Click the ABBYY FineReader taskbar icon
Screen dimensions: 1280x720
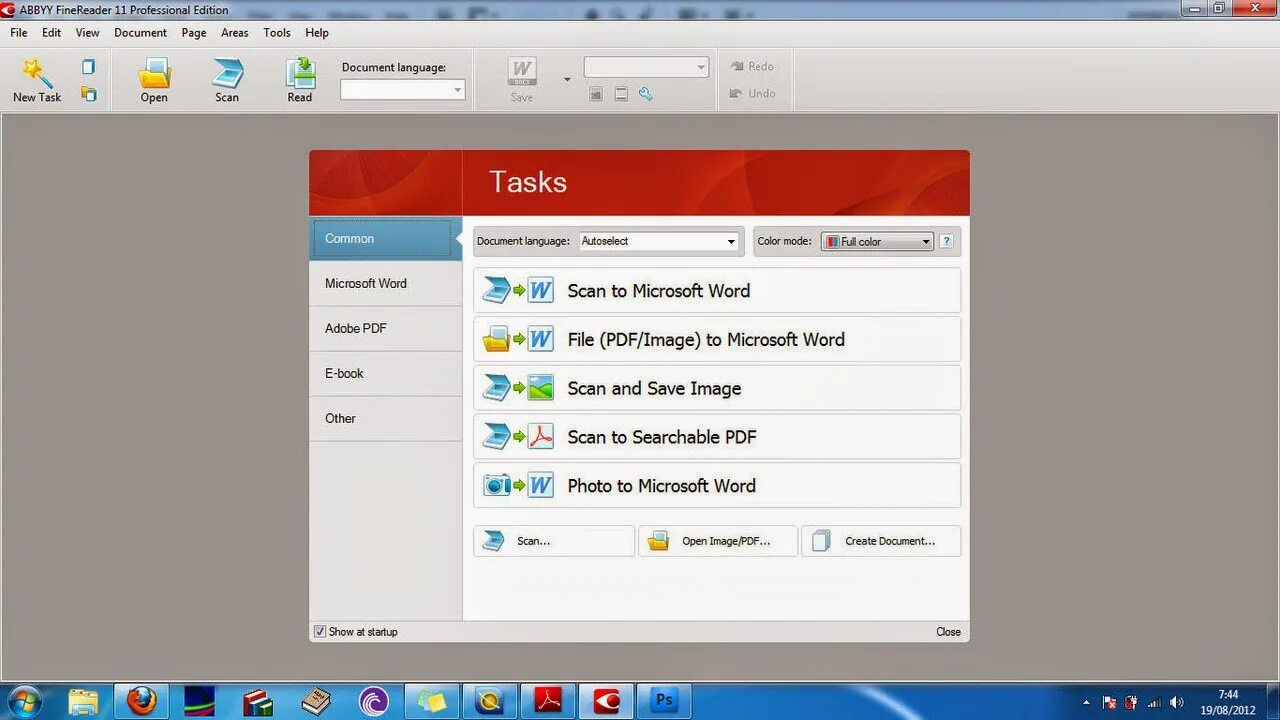click(606, 701)
